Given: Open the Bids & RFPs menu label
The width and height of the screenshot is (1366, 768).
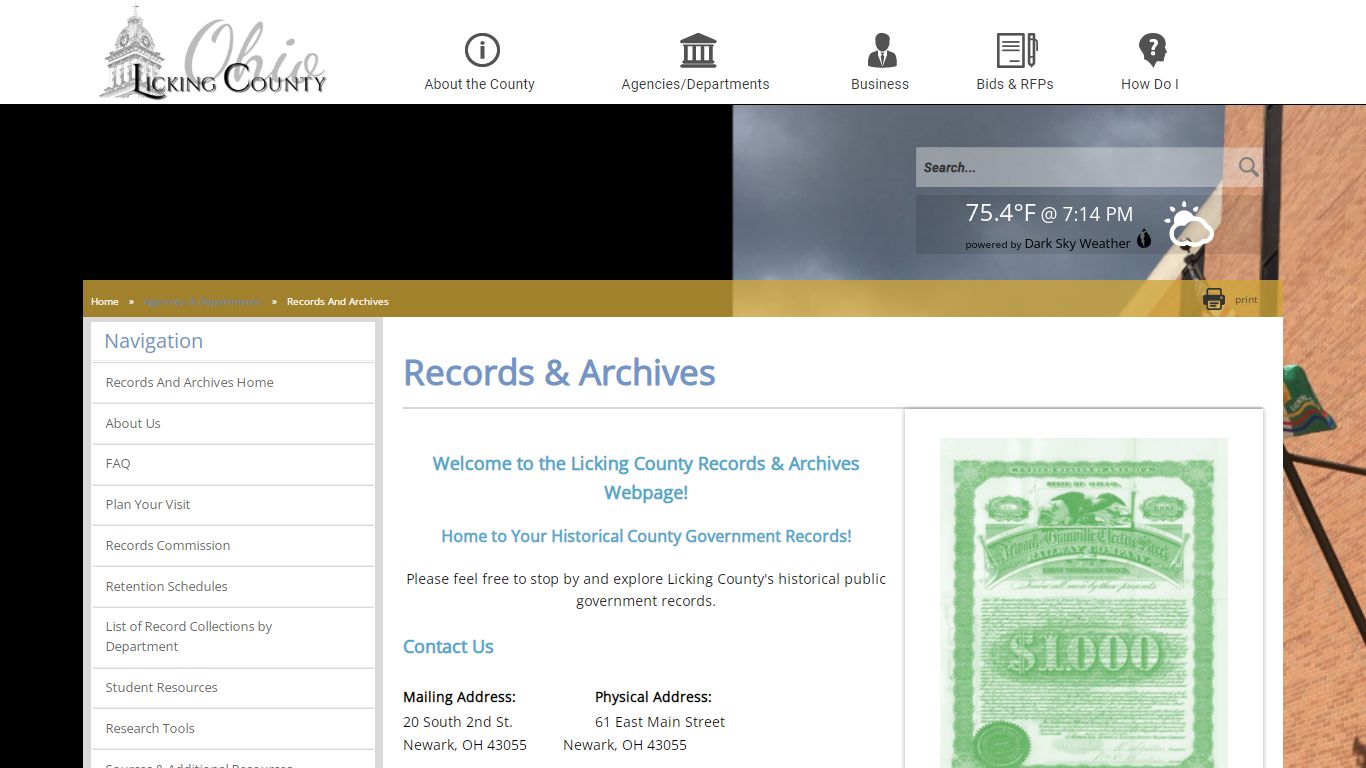Looking at the screenshot, I should (1015, 84).
